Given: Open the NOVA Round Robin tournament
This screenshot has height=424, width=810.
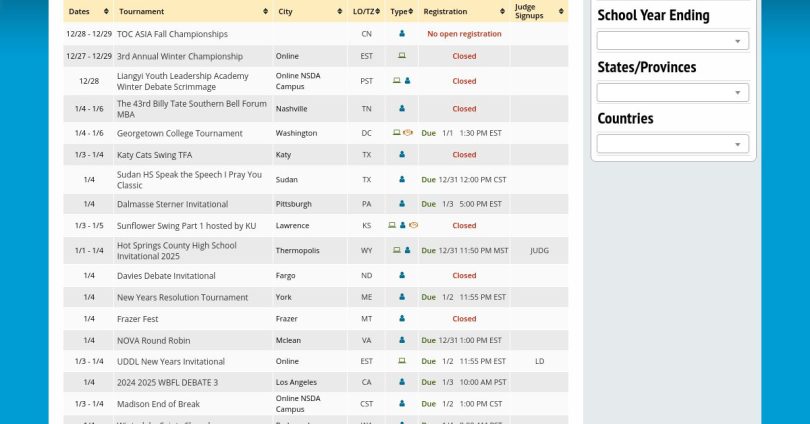Looking at the screenshot, I should tap(153, 340).
